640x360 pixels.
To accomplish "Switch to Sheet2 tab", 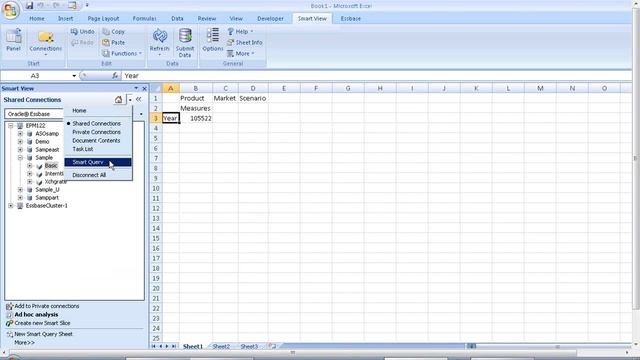I will [x=221, y=347].
